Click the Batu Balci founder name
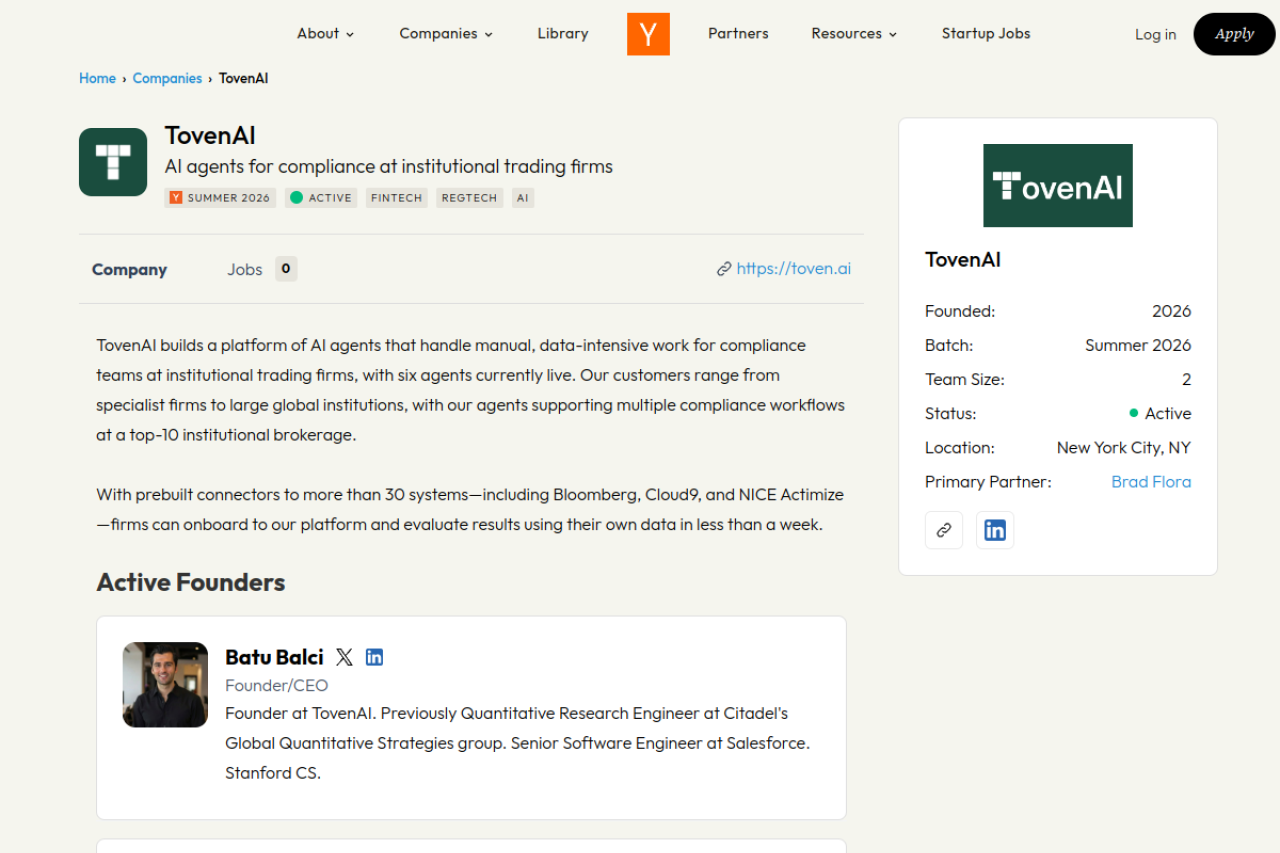 pyautogui.click(x=274, y=657)
